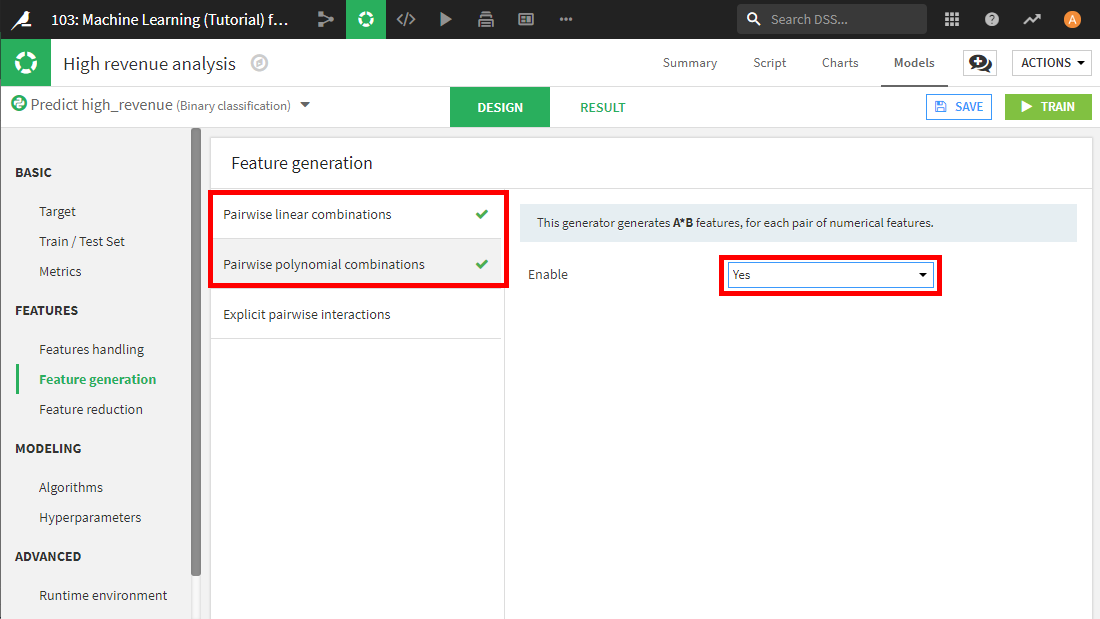Click the green Lab circle icon in the top bar
Viewport: 1100px width, 619px height.
[x=365, y=20]
